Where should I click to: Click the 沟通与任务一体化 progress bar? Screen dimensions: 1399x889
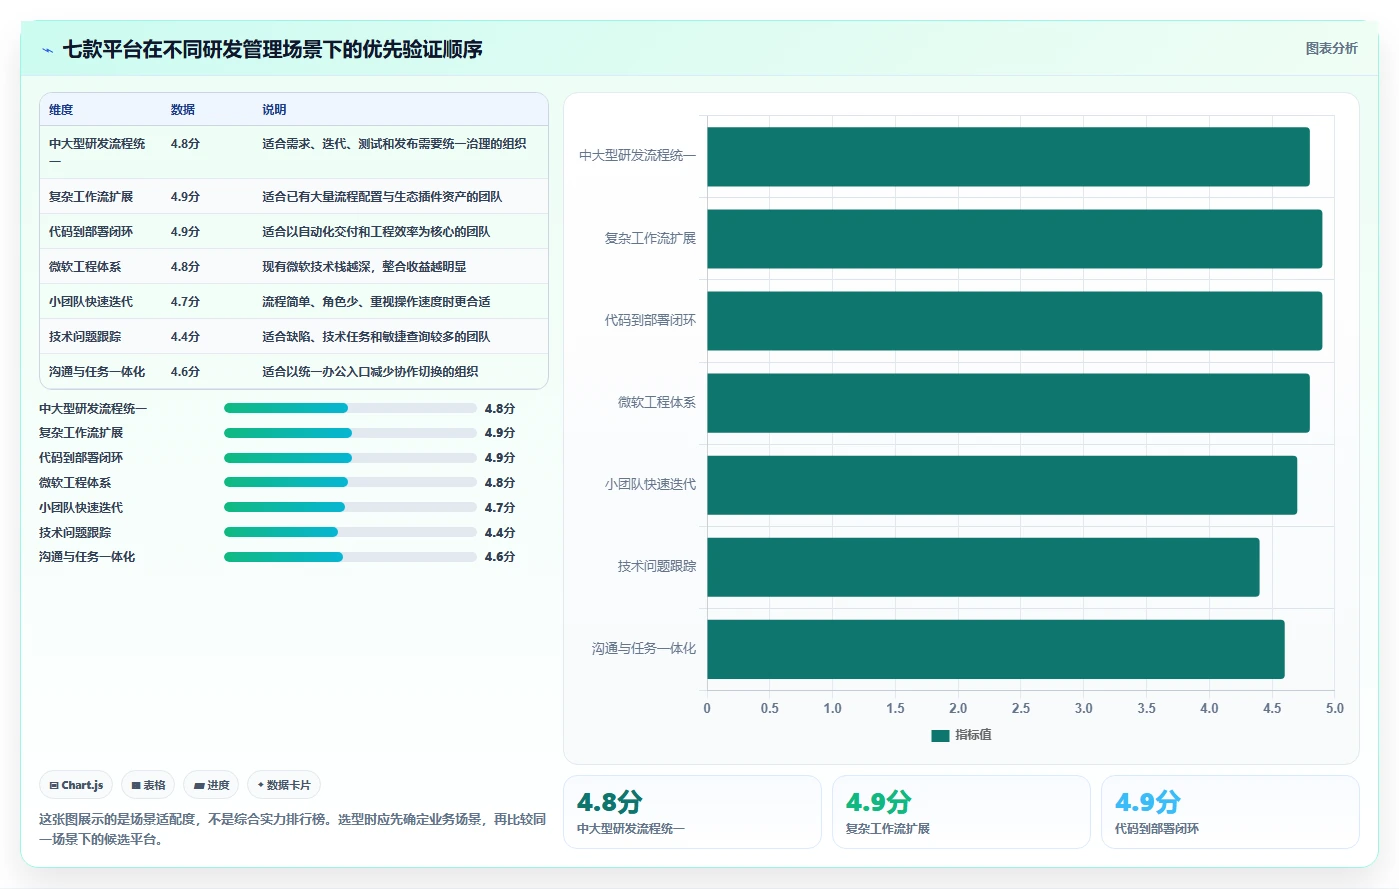[x=350, y=557]
